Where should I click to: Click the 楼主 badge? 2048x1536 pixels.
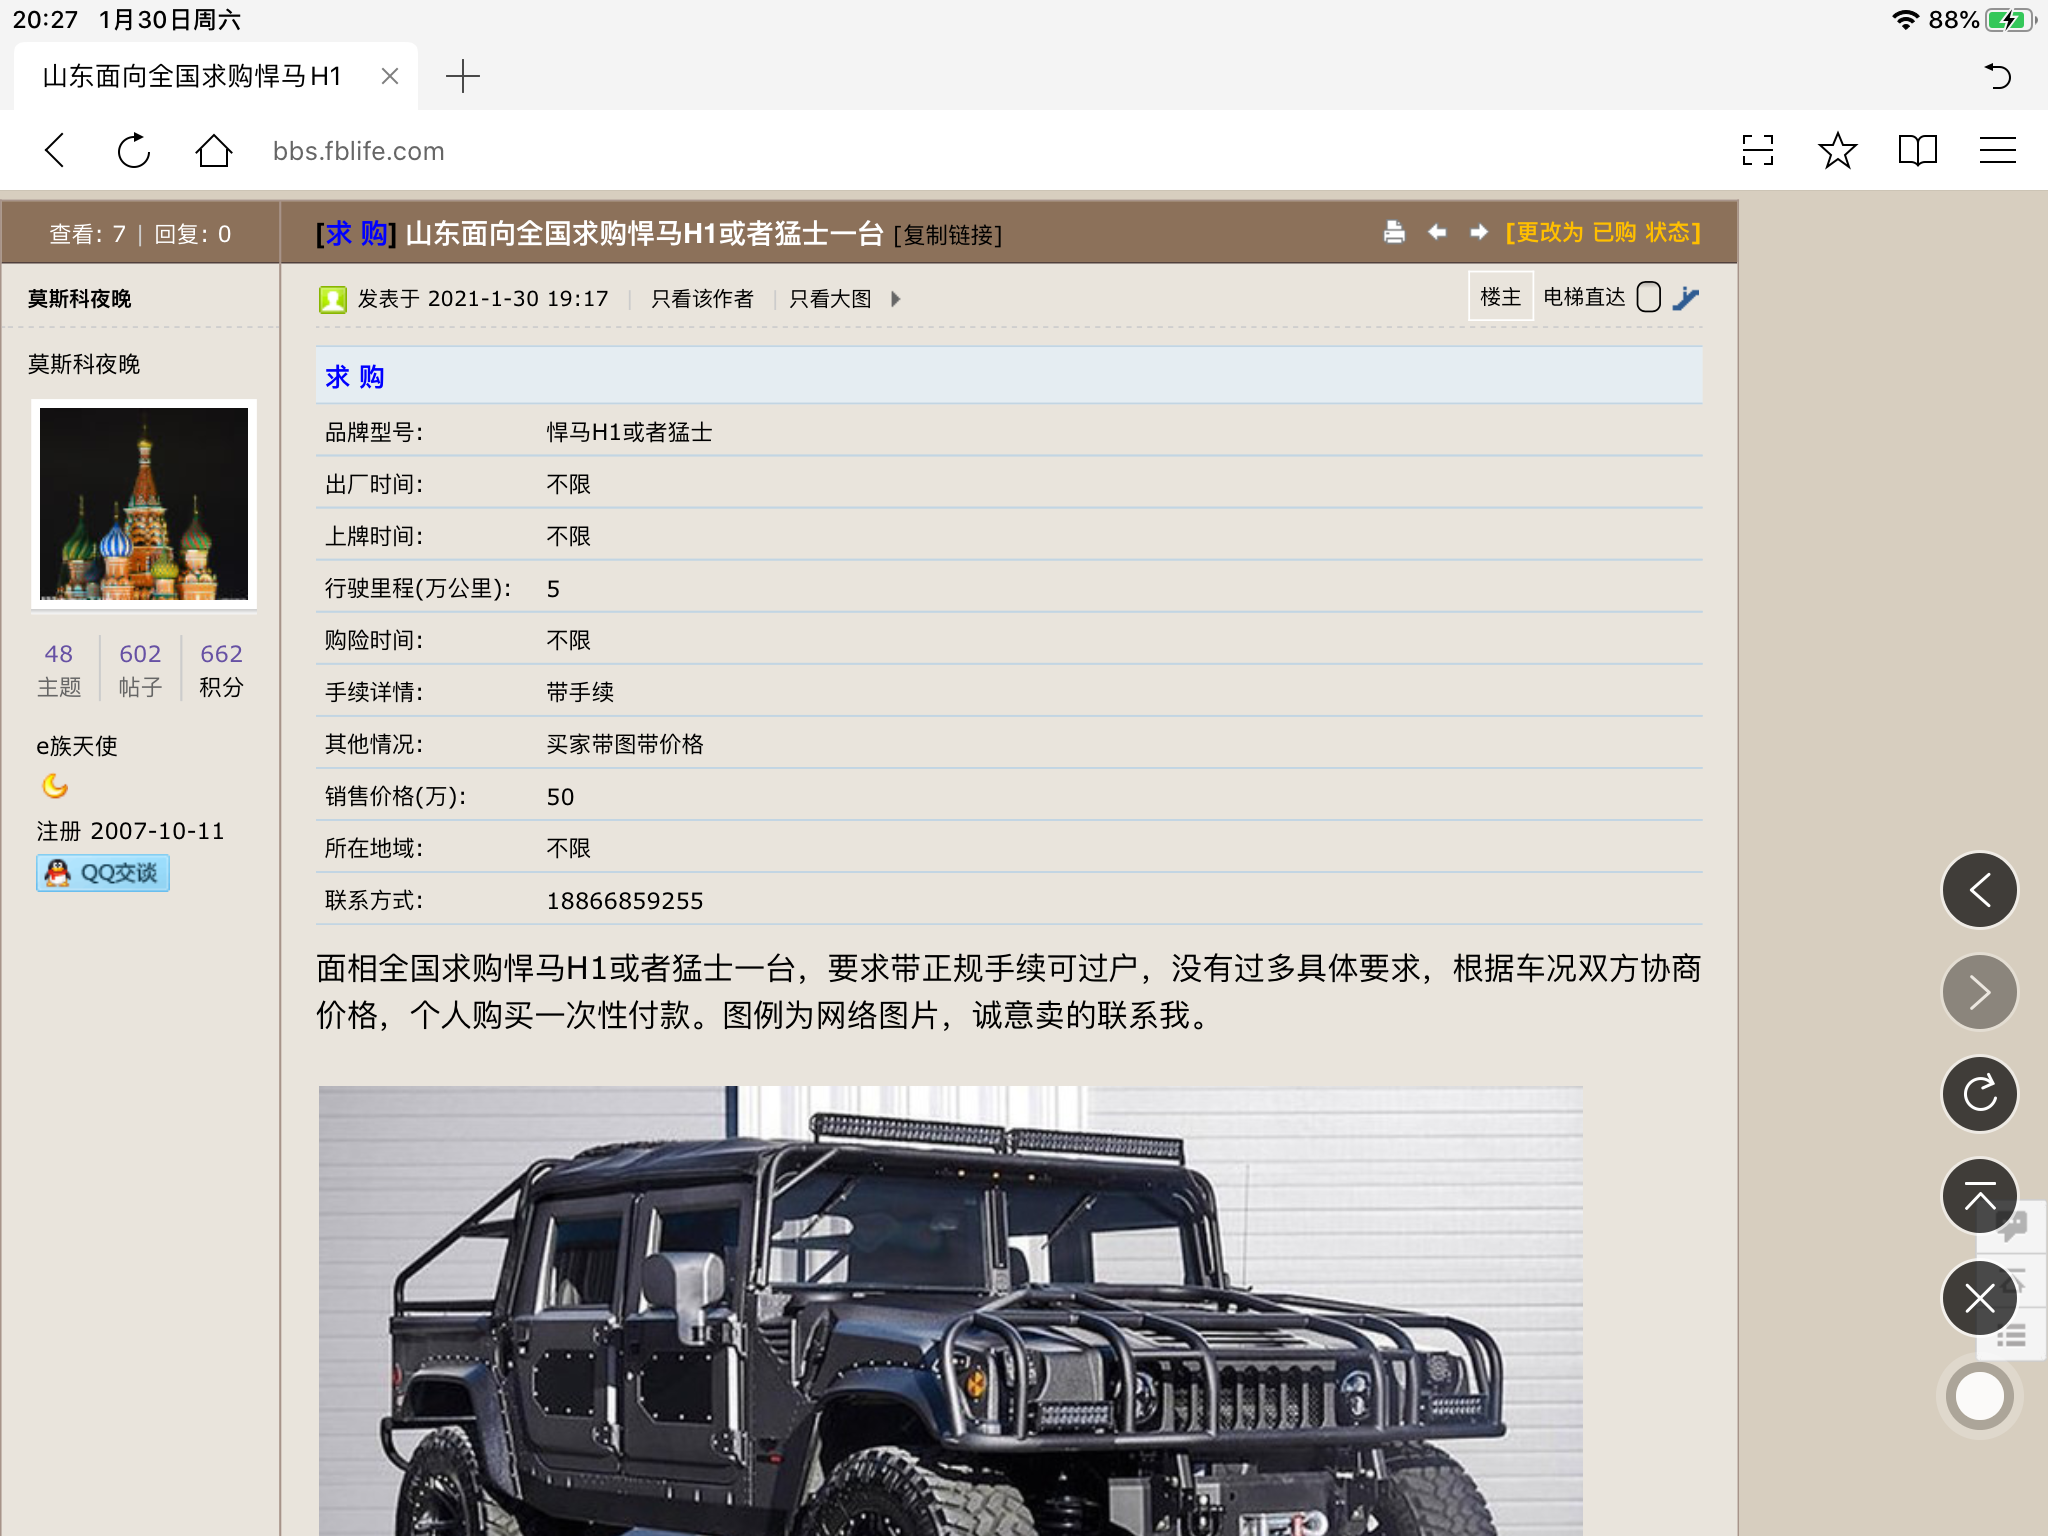pos(1500,297)
